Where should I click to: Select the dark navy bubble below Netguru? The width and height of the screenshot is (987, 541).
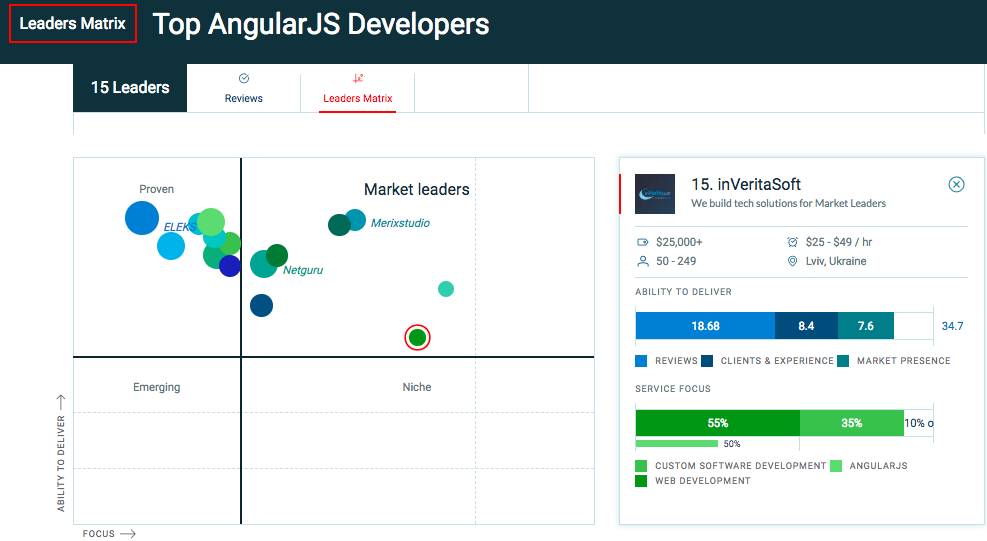click(261, 305)
